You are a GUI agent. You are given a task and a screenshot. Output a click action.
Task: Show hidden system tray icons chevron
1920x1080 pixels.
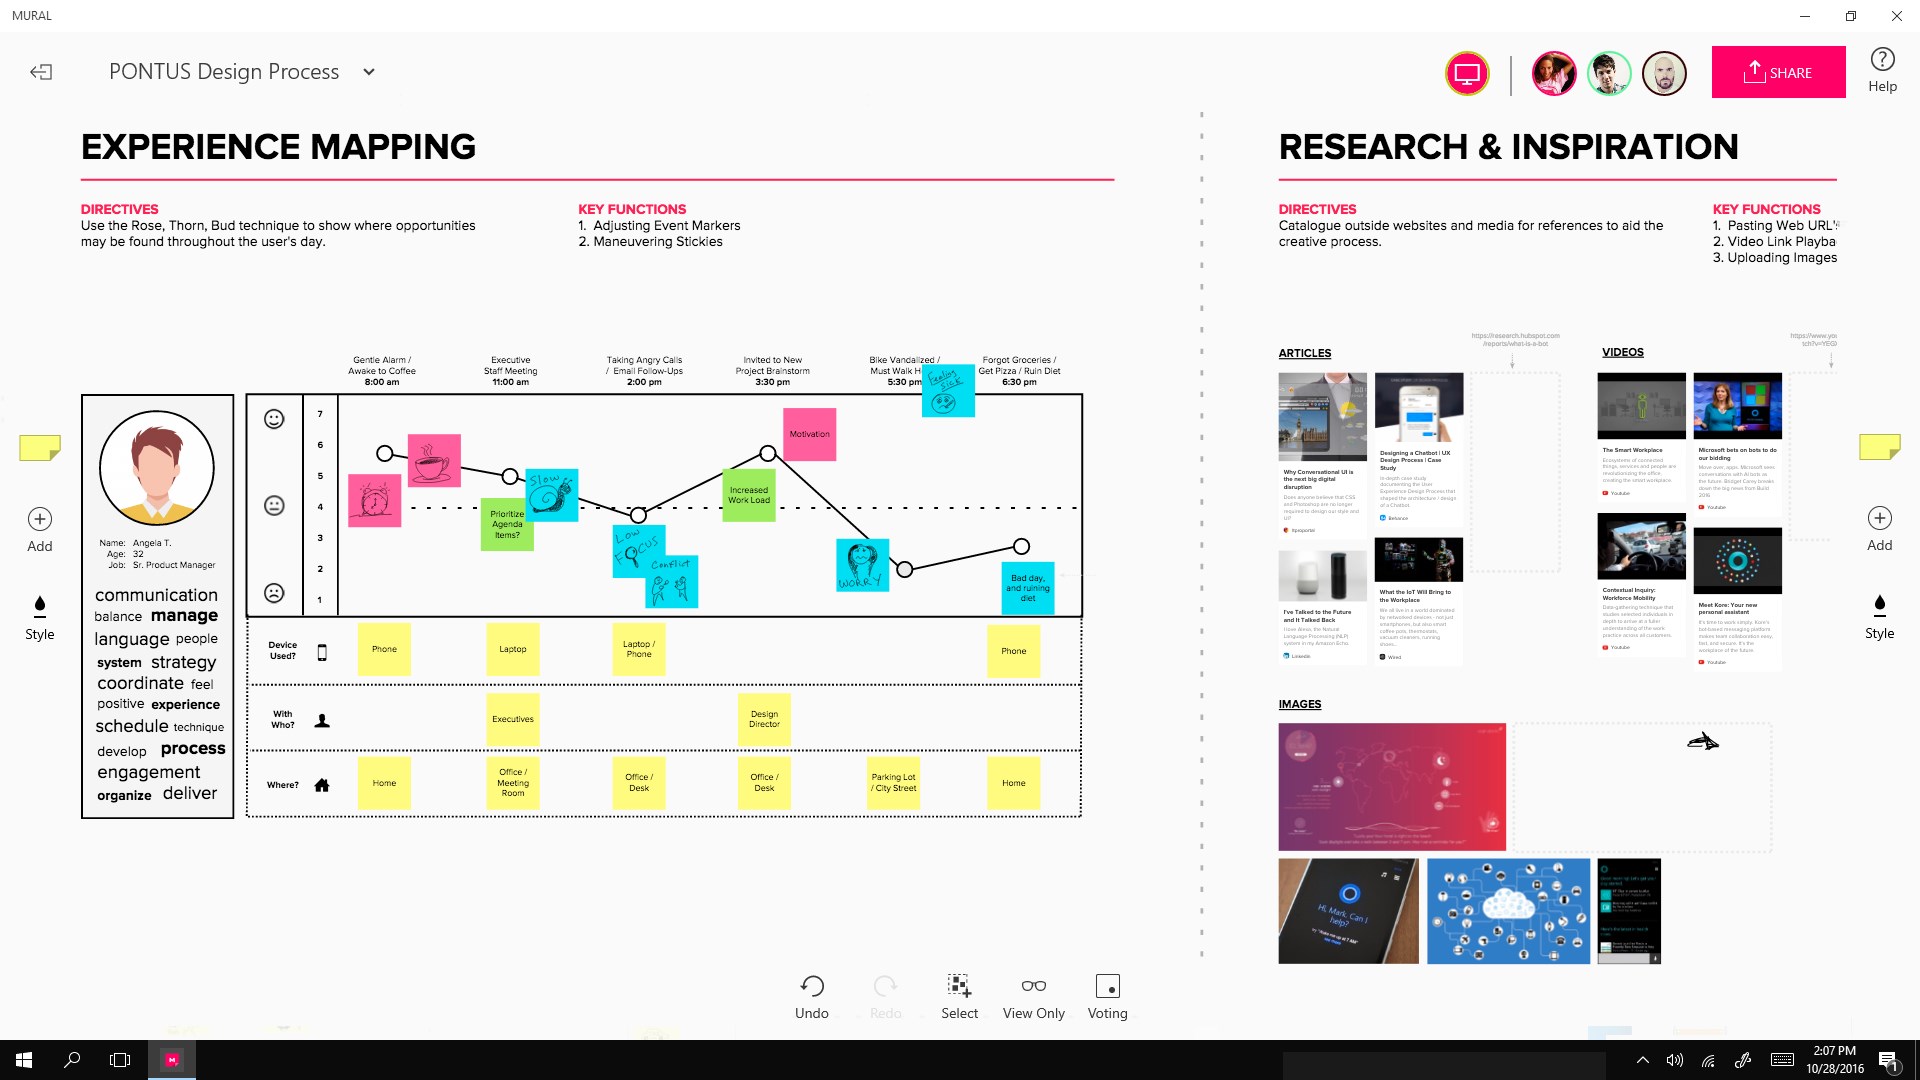1642,1060
